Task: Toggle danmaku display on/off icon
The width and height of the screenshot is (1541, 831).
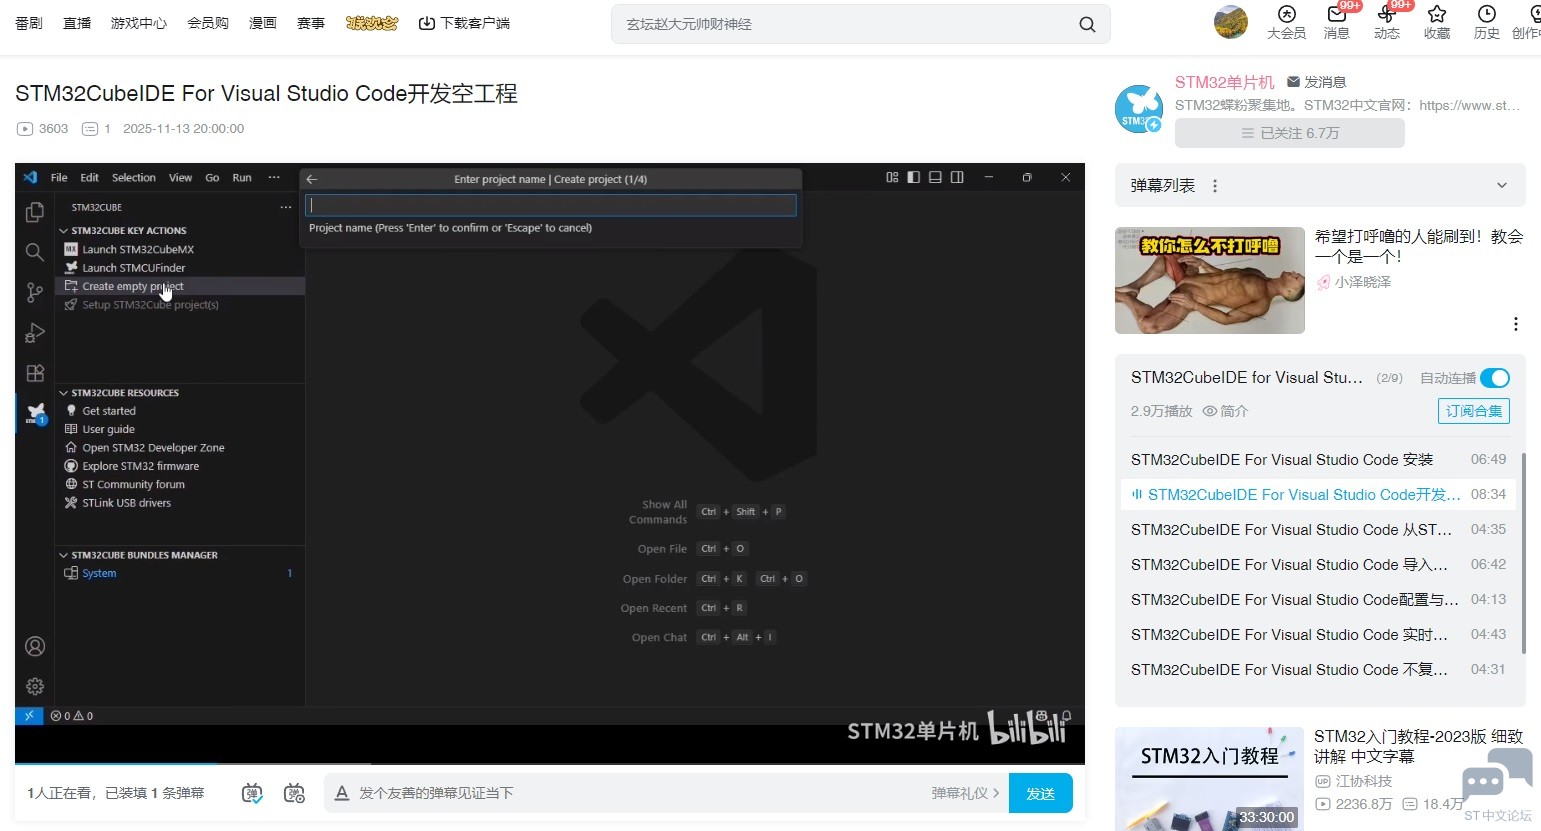Action: (252, 793)
